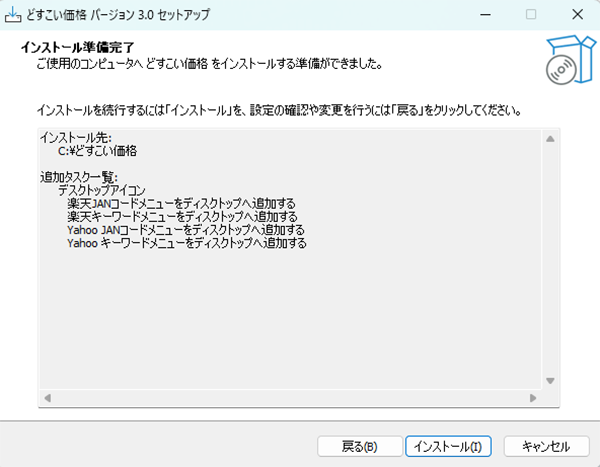Cancel setup with the キャンセル button
This screenshot has width=600, height=467.
[546, 446]
